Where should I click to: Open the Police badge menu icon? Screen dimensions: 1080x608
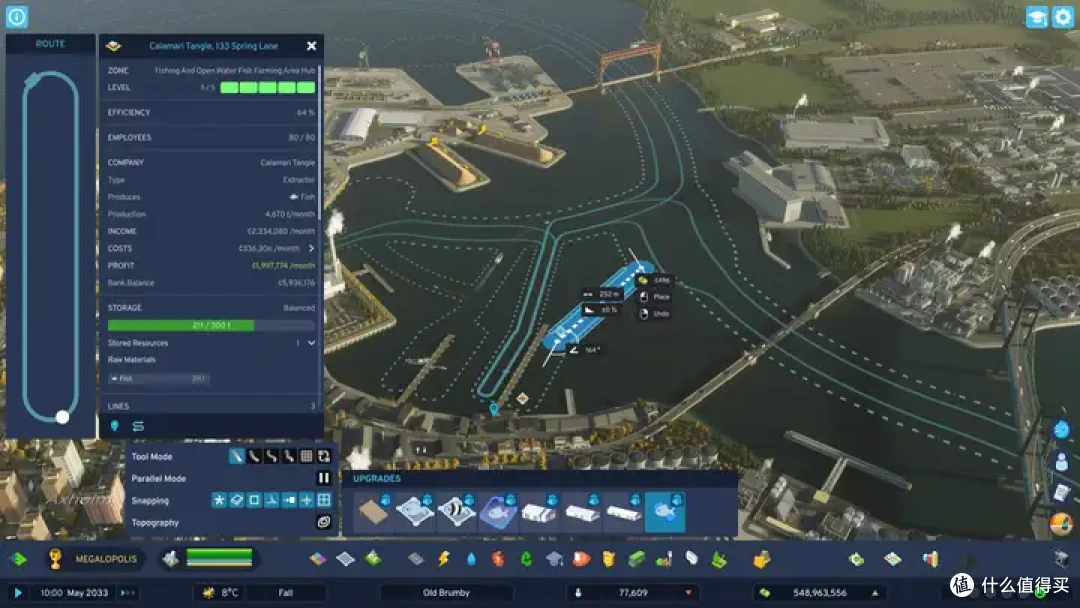608,559
